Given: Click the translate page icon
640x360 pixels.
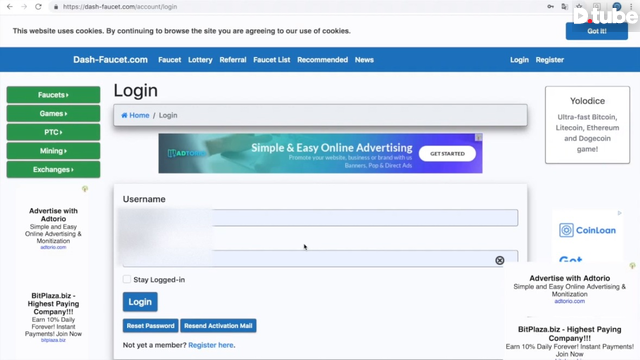Looking at the screenshot, I should (x=564, y=7).
